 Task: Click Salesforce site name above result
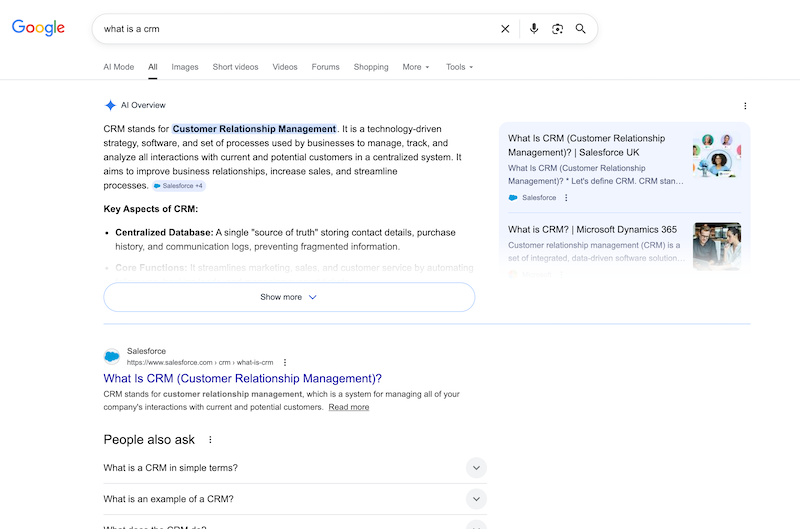(x=146, y=351)
